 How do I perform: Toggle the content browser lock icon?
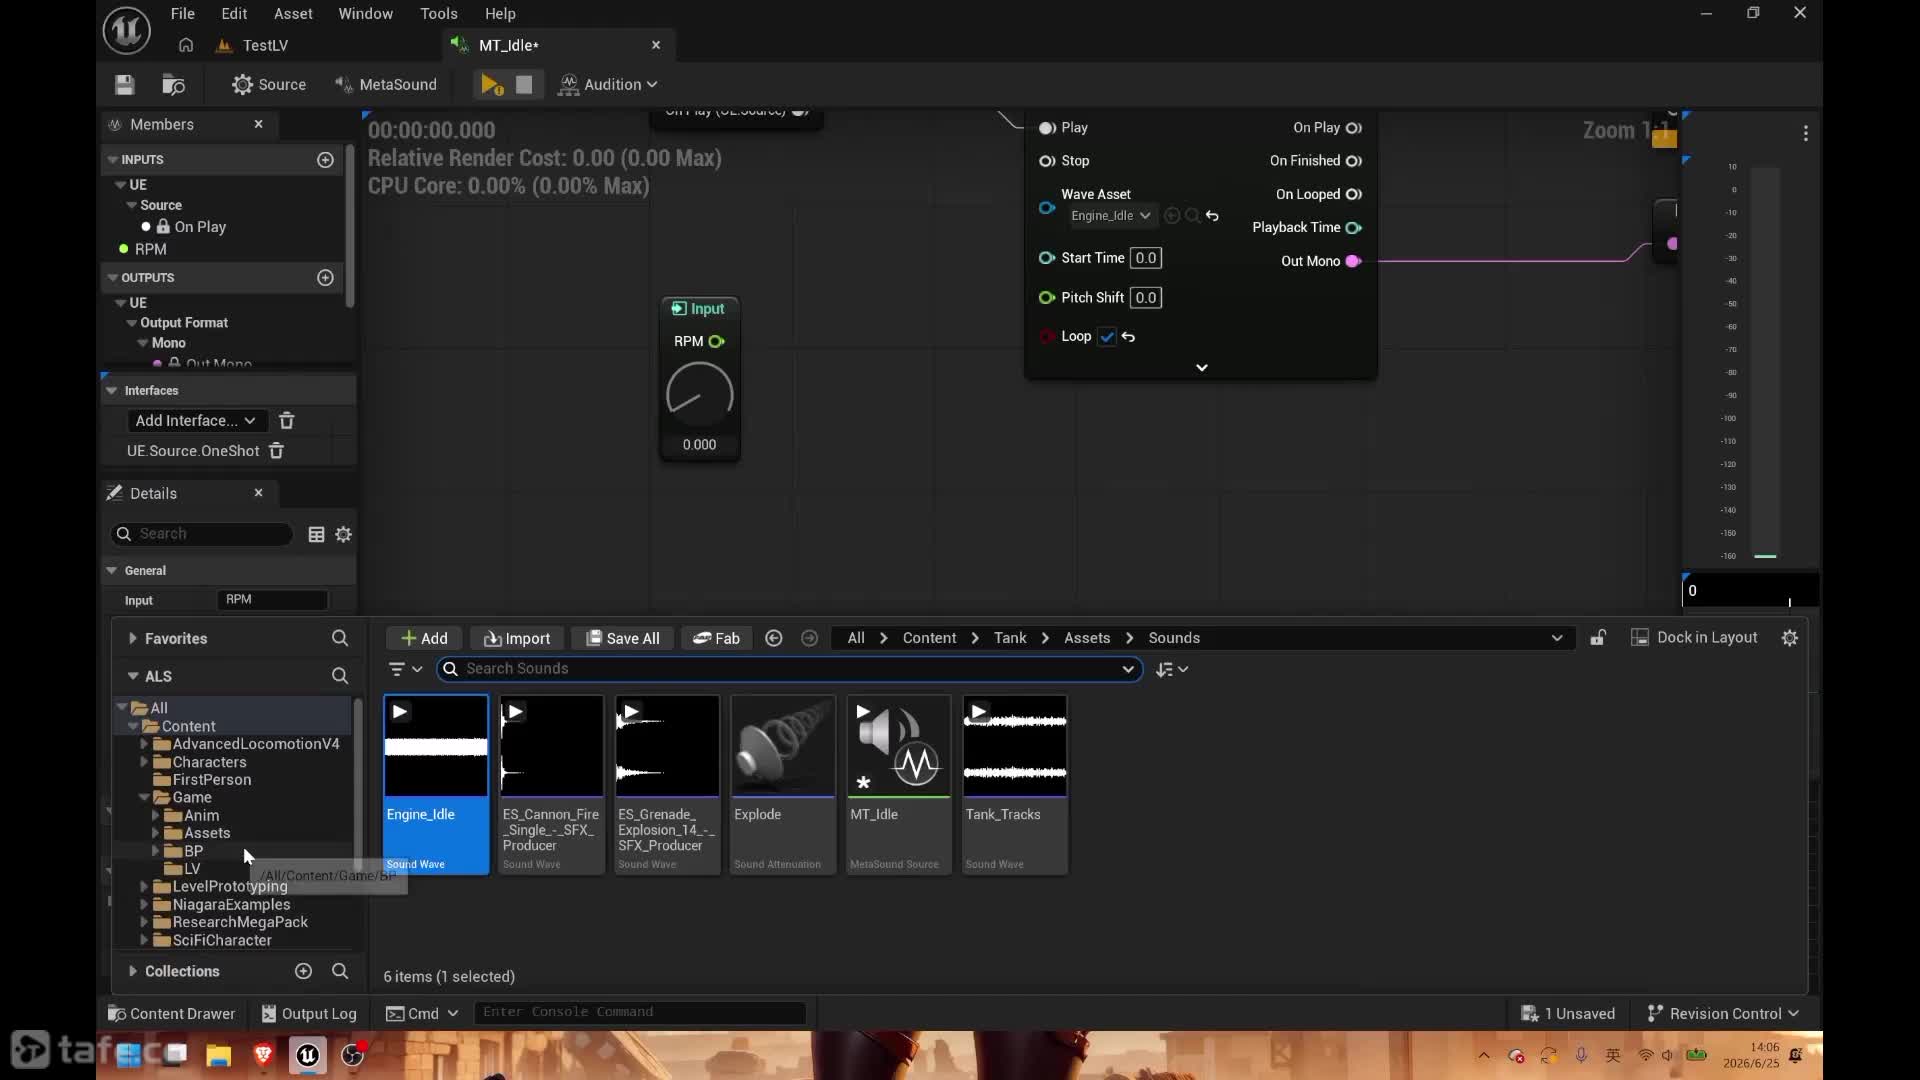tap(1598, 638)
